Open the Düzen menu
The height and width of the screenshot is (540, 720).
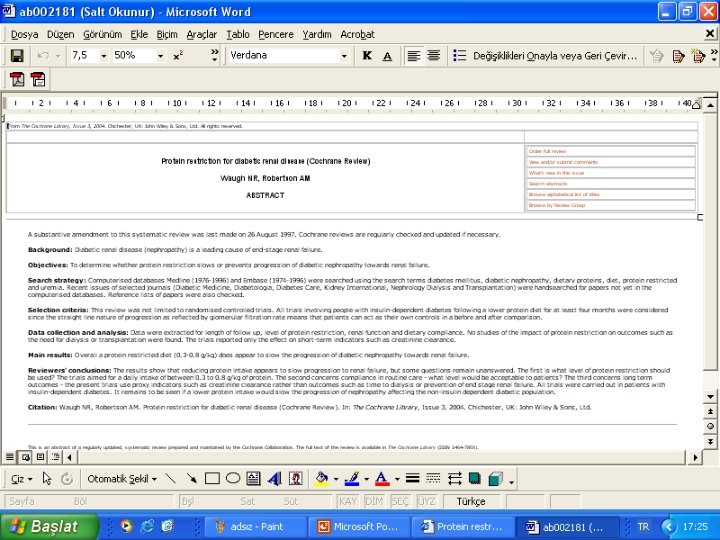pos(61,34)
